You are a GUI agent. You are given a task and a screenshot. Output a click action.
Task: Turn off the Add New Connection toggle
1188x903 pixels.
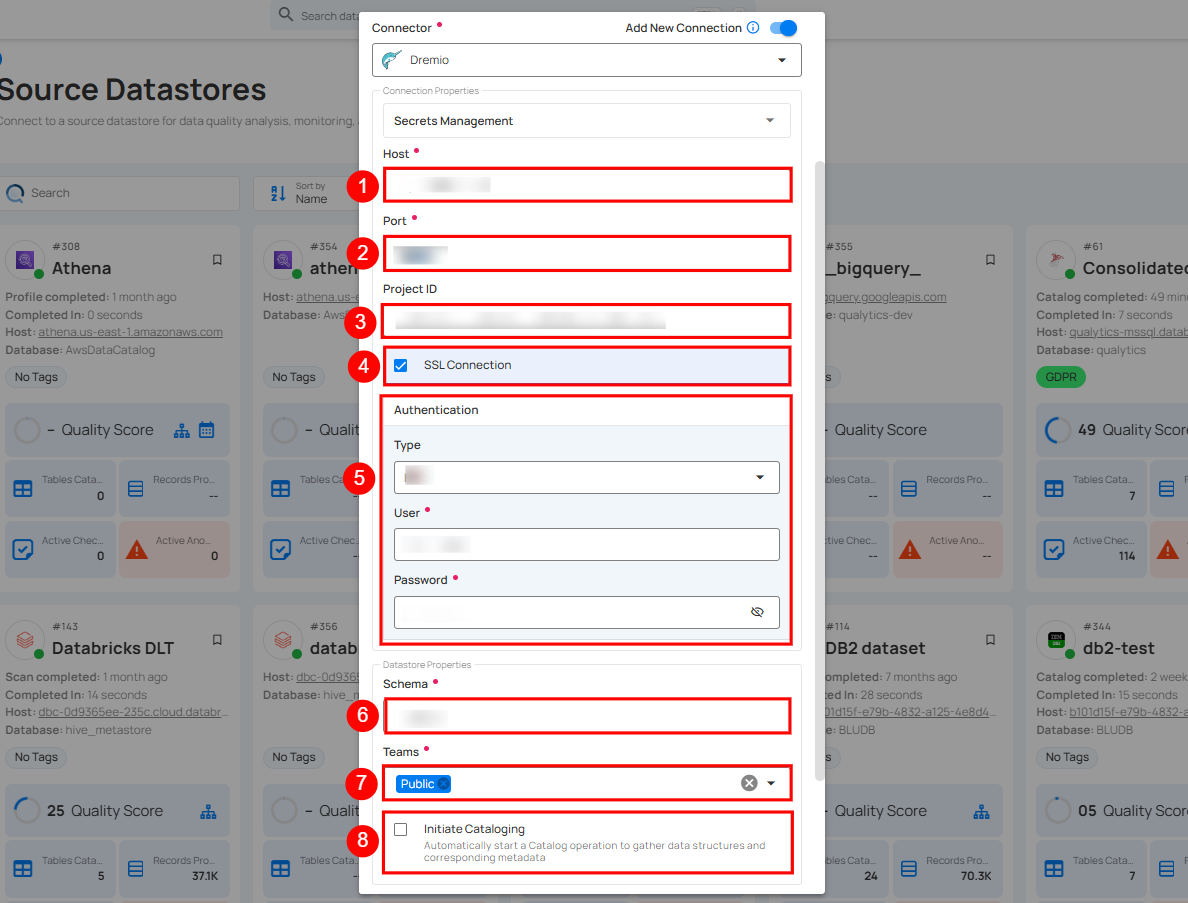pos(783,28)
